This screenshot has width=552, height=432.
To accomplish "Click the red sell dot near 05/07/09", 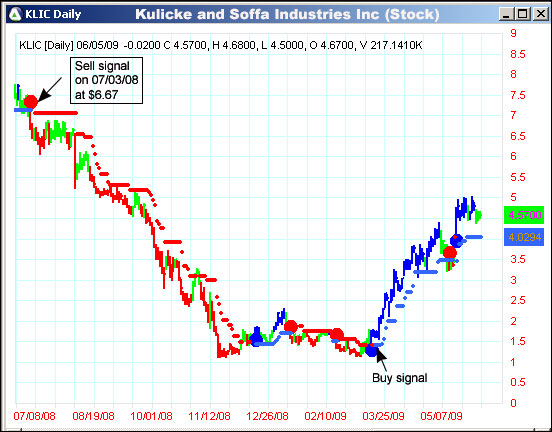I will (450, 252).
